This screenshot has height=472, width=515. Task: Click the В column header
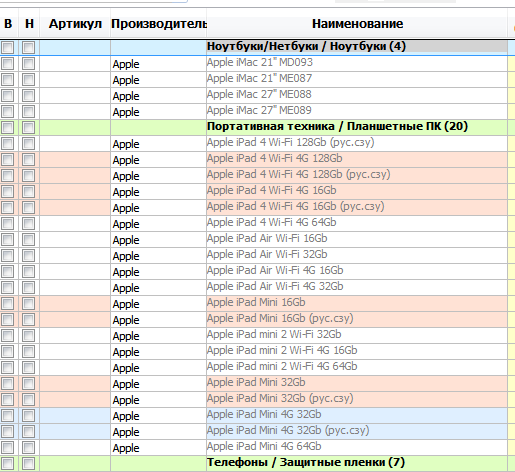click(x=8, y=24)
